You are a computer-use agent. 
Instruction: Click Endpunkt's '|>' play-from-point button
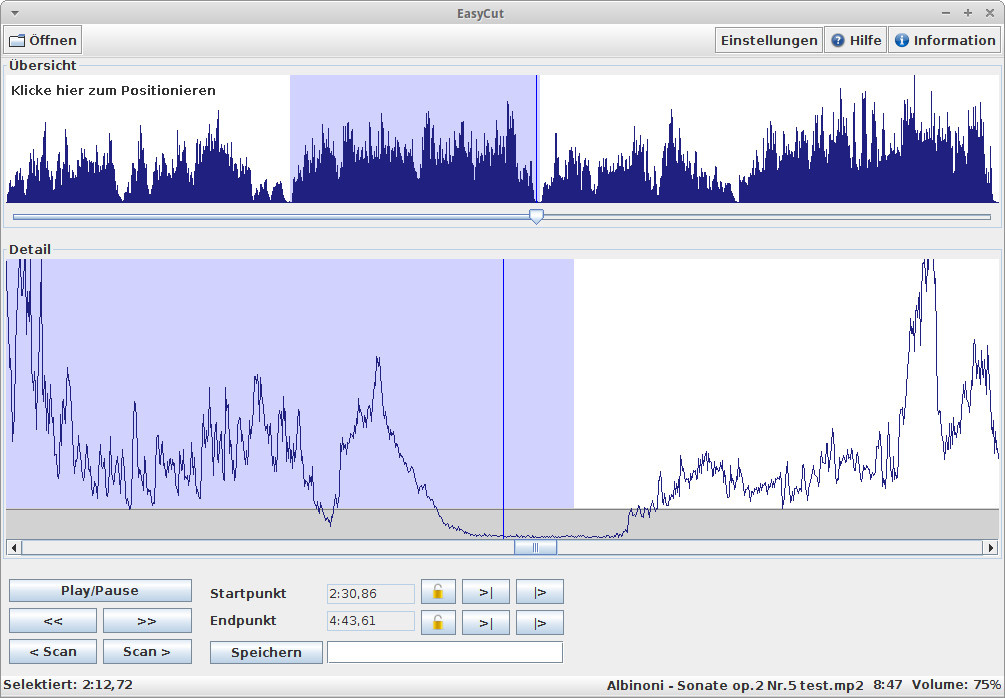[x=540, y=623]
